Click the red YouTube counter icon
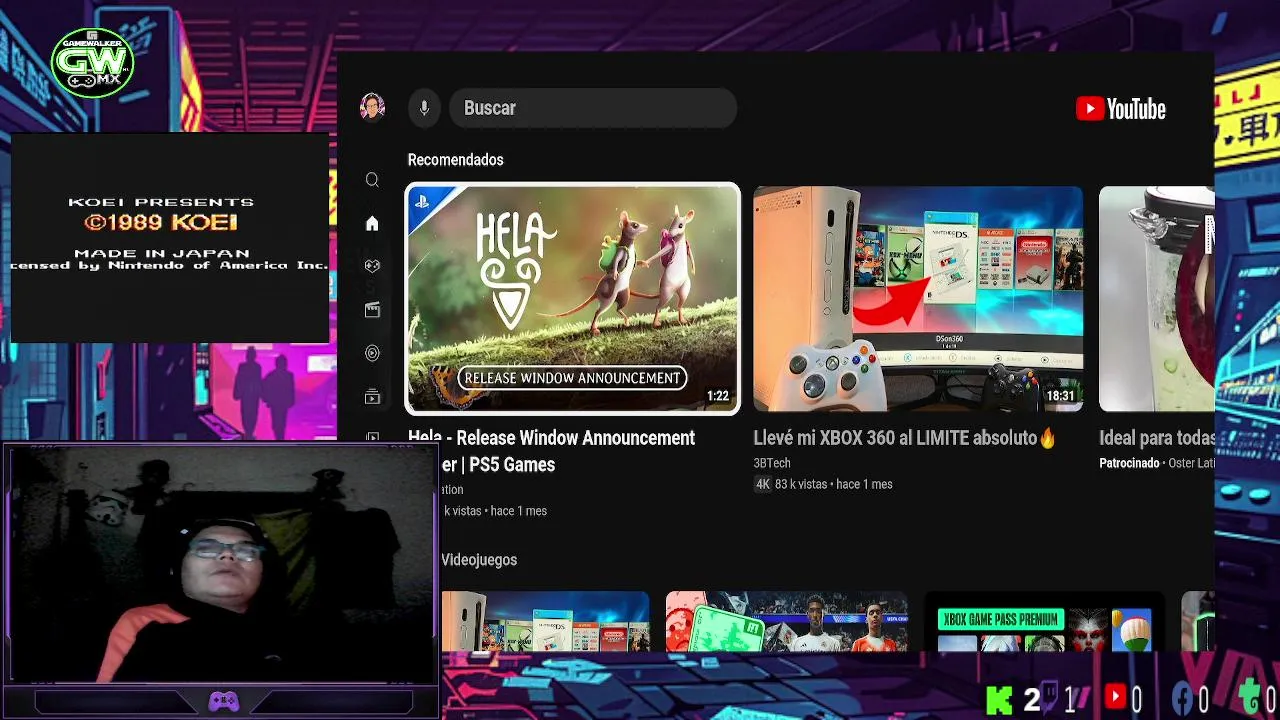 pos(1116,696)
